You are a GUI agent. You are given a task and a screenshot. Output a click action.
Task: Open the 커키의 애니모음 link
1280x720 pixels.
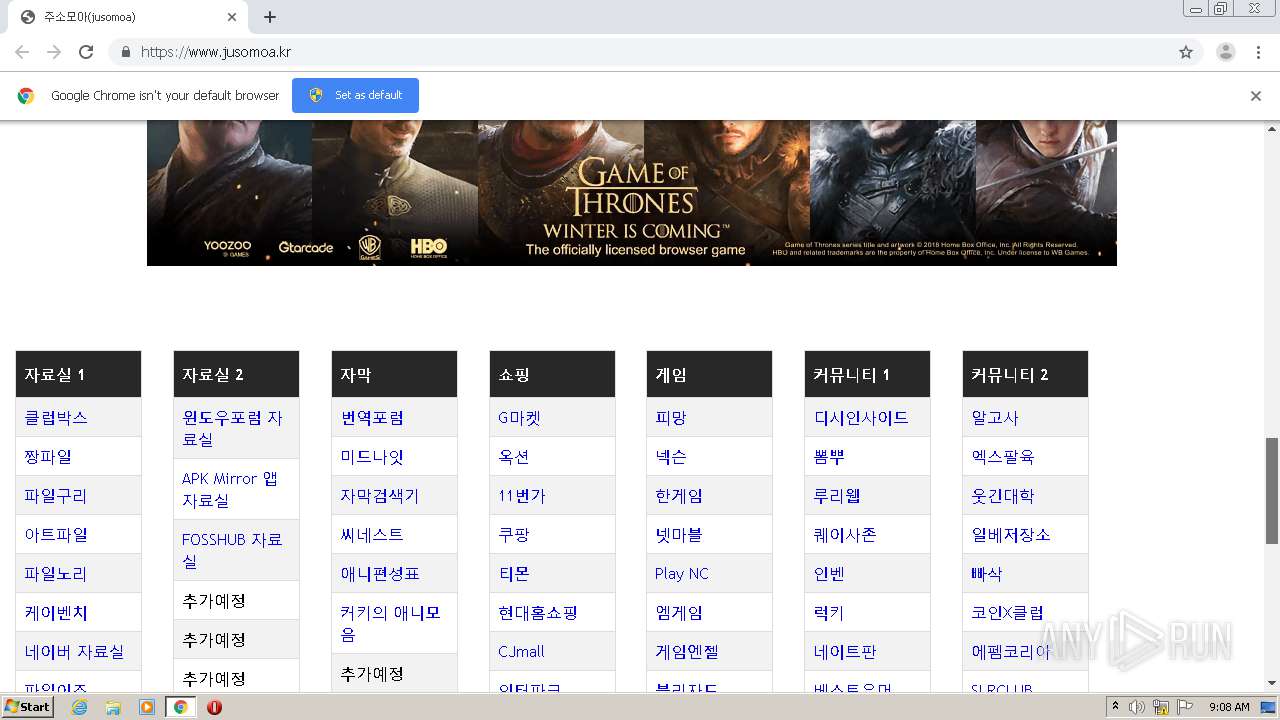[391, 623]
